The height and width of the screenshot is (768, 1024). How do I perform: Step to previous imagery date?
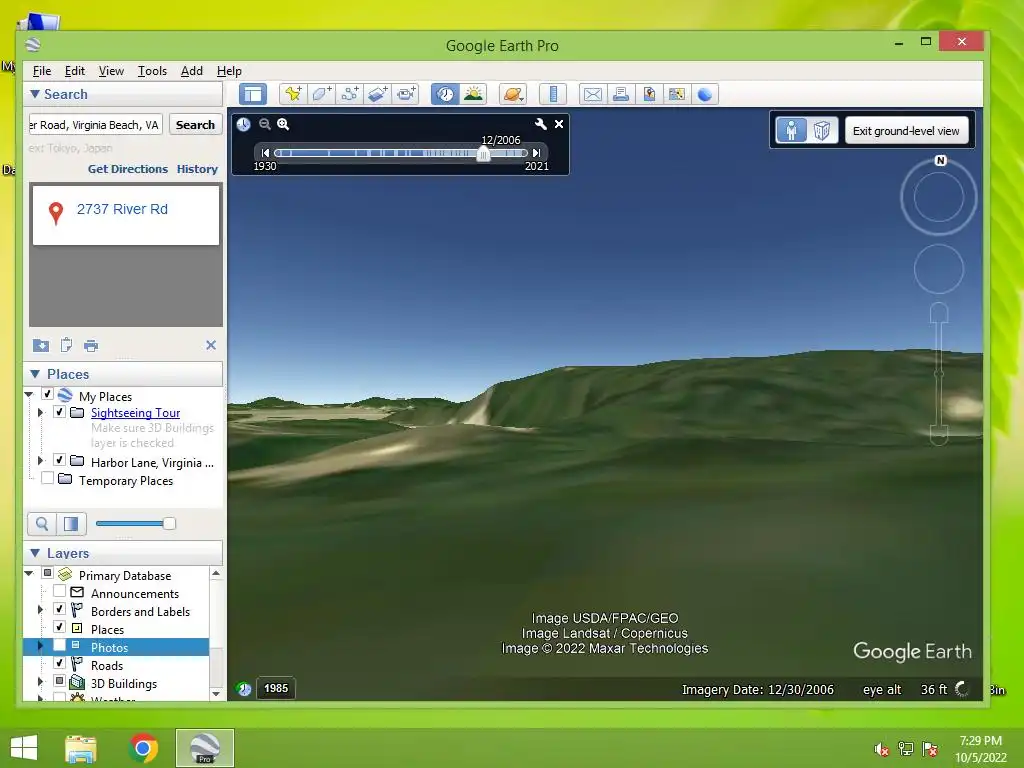pyautogui.click(x=264, y=153)
